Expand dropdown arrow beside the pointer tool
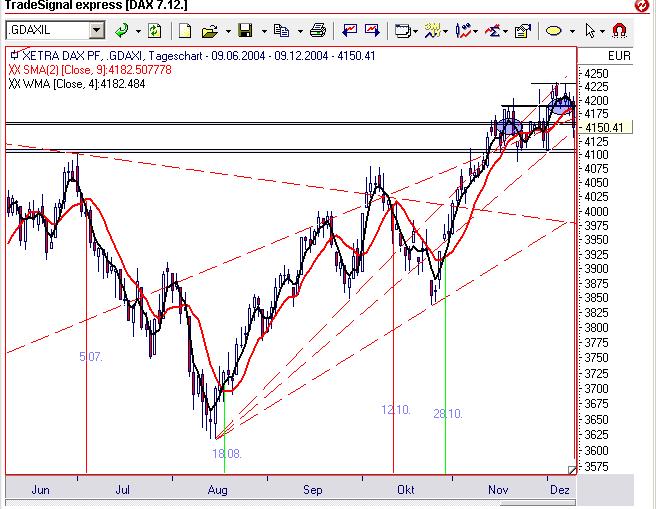656x509 pixels. pyautogui.click(x=602, y=31)
